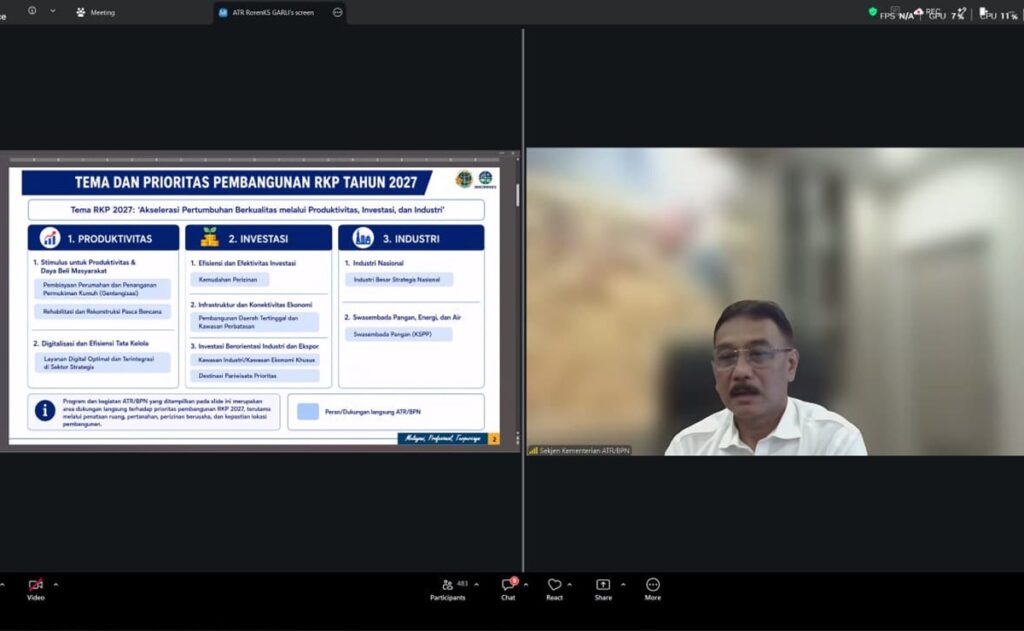Expand the Video options arrow
1024x631 pixels.
click(x=56, y=585)
